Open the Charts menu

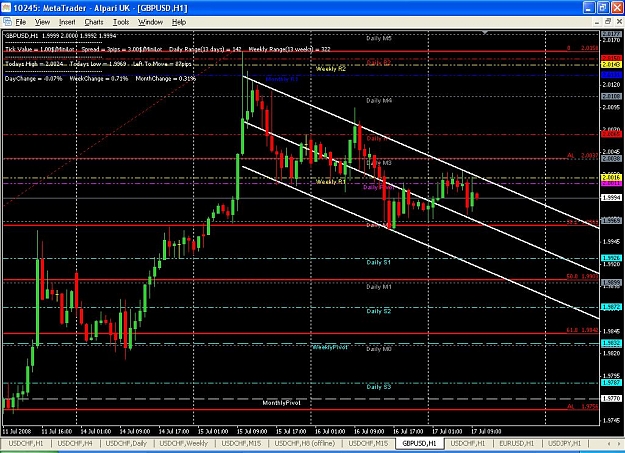pos(94,22)
